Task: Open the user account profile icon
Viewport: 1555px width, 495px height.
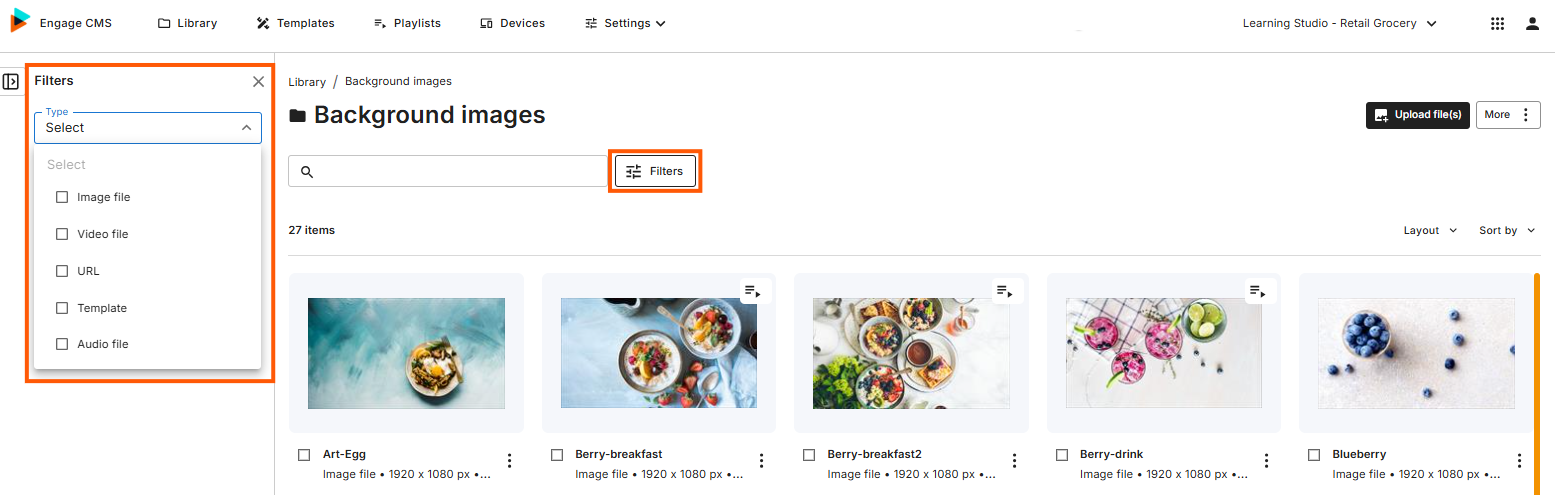Action: pos(1532,23)
